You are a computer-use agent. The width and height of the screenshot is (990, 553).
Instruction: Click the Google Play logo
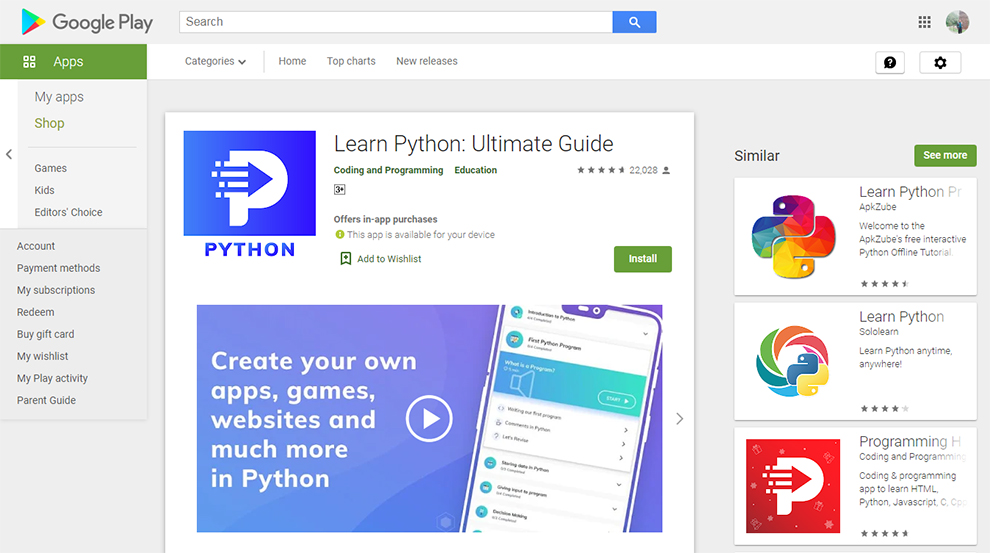click(x=87, y=22)
